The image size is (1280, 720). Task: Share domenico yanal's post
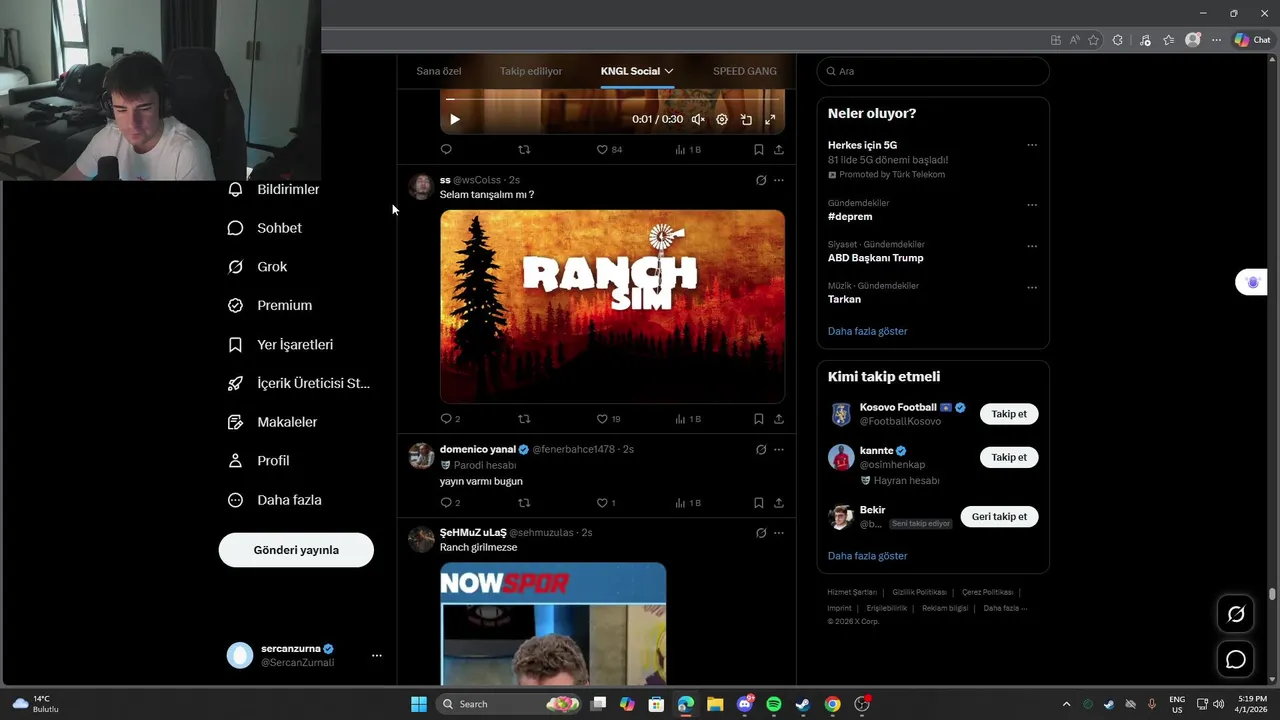(779, 503)
